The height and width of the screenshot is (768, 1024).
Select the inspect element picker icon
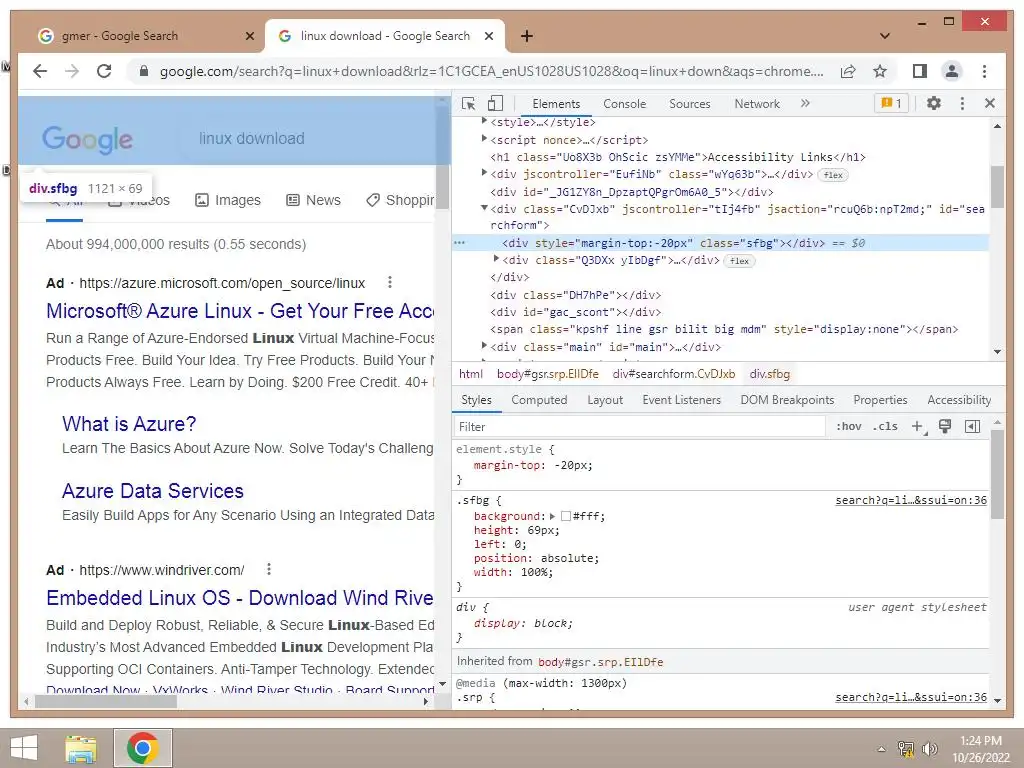(x=468, y=103)
